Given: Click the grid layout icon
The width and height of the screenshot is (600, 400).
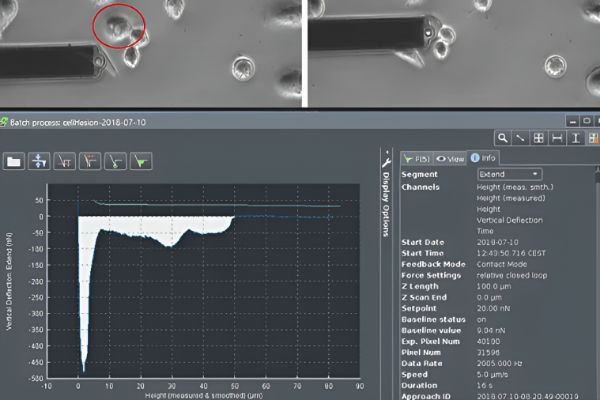Looking at the screenshot, I should click(x=539, y=138).
